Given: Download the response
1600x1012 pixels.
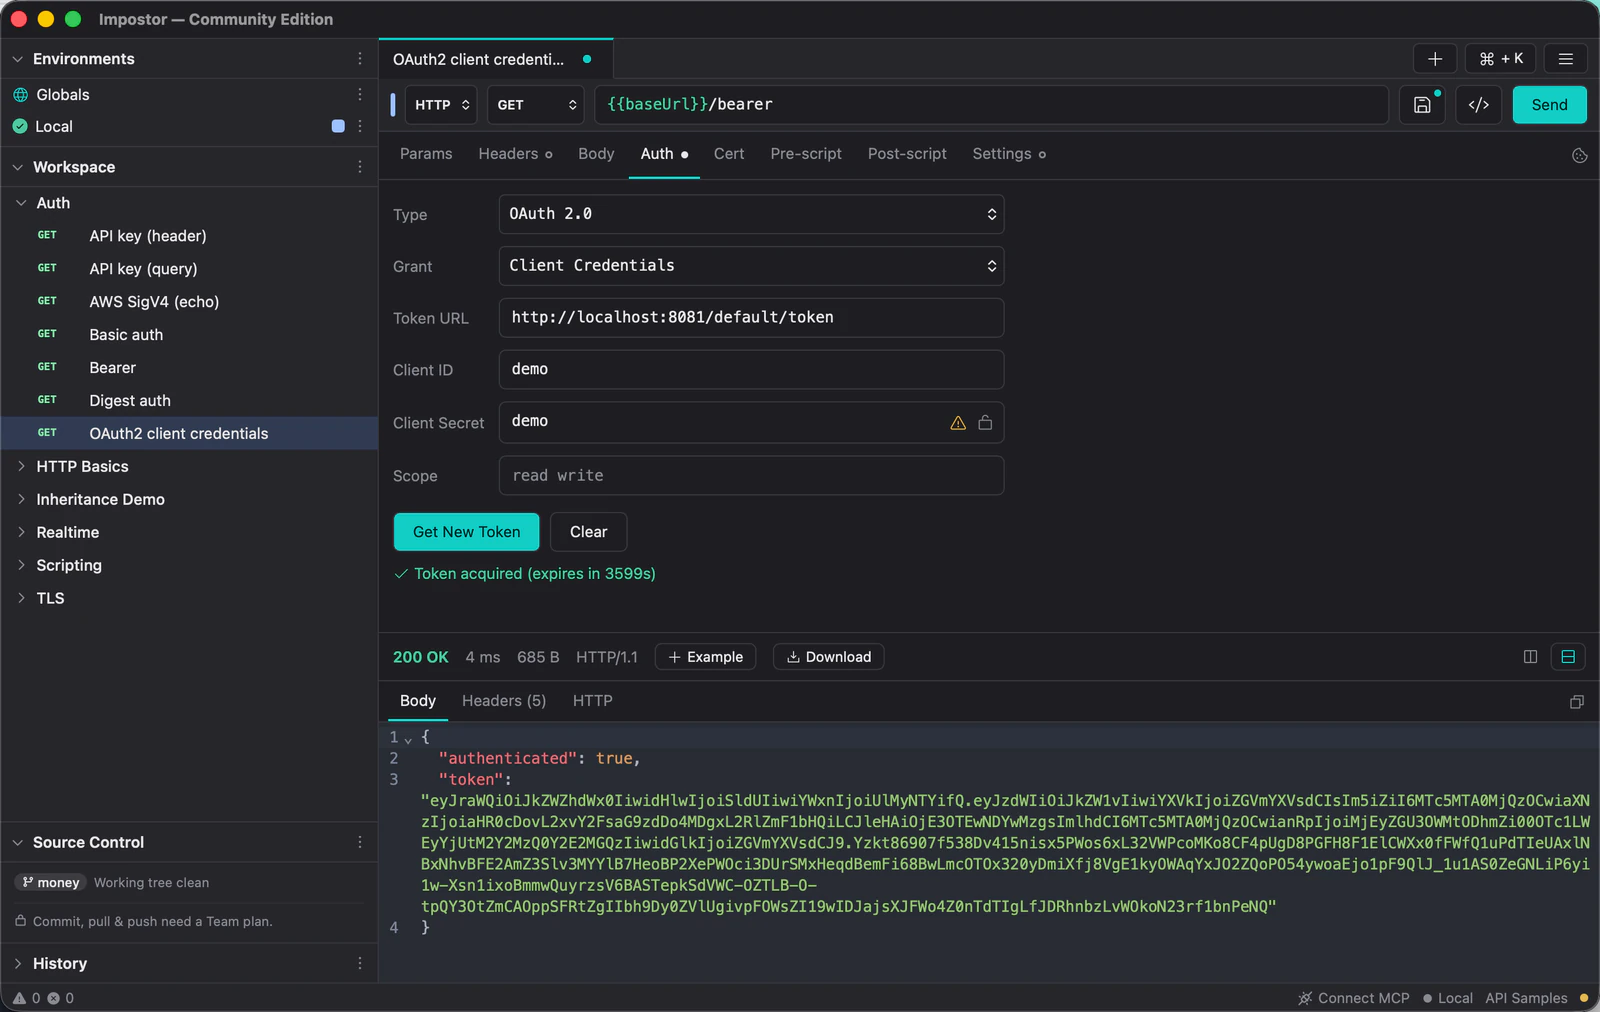Looking at the screenshot, I should pos(829,657).
